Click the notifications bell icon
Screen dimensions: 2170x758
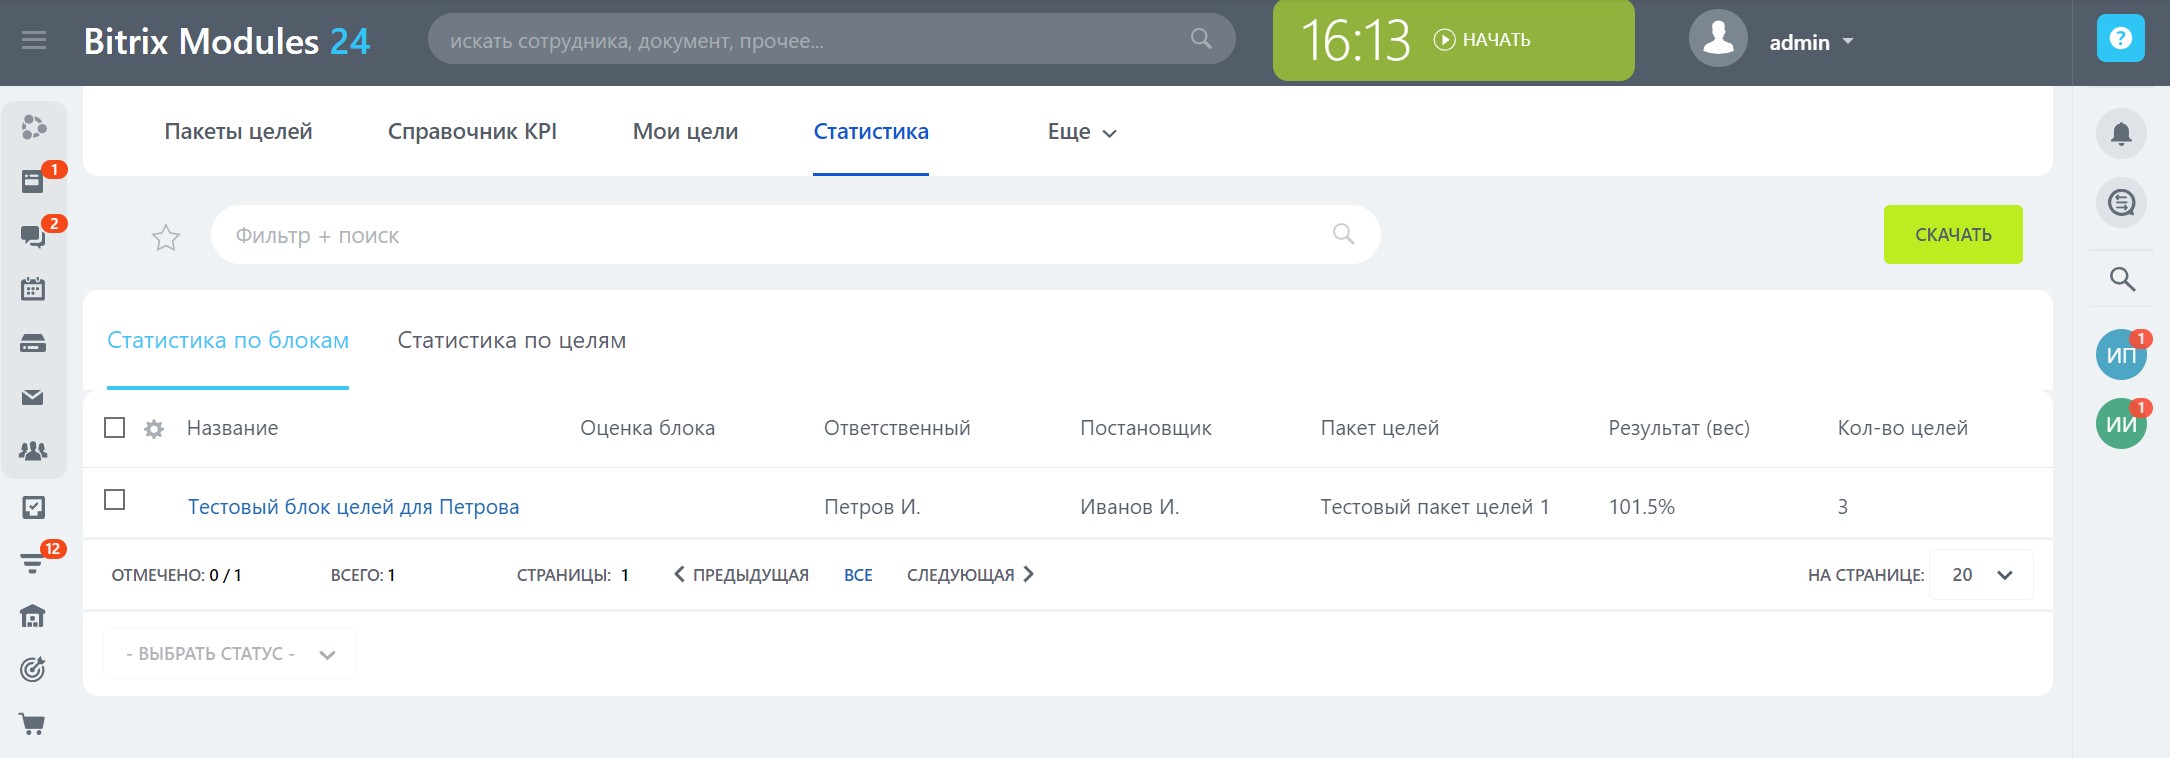(2121, 134)
